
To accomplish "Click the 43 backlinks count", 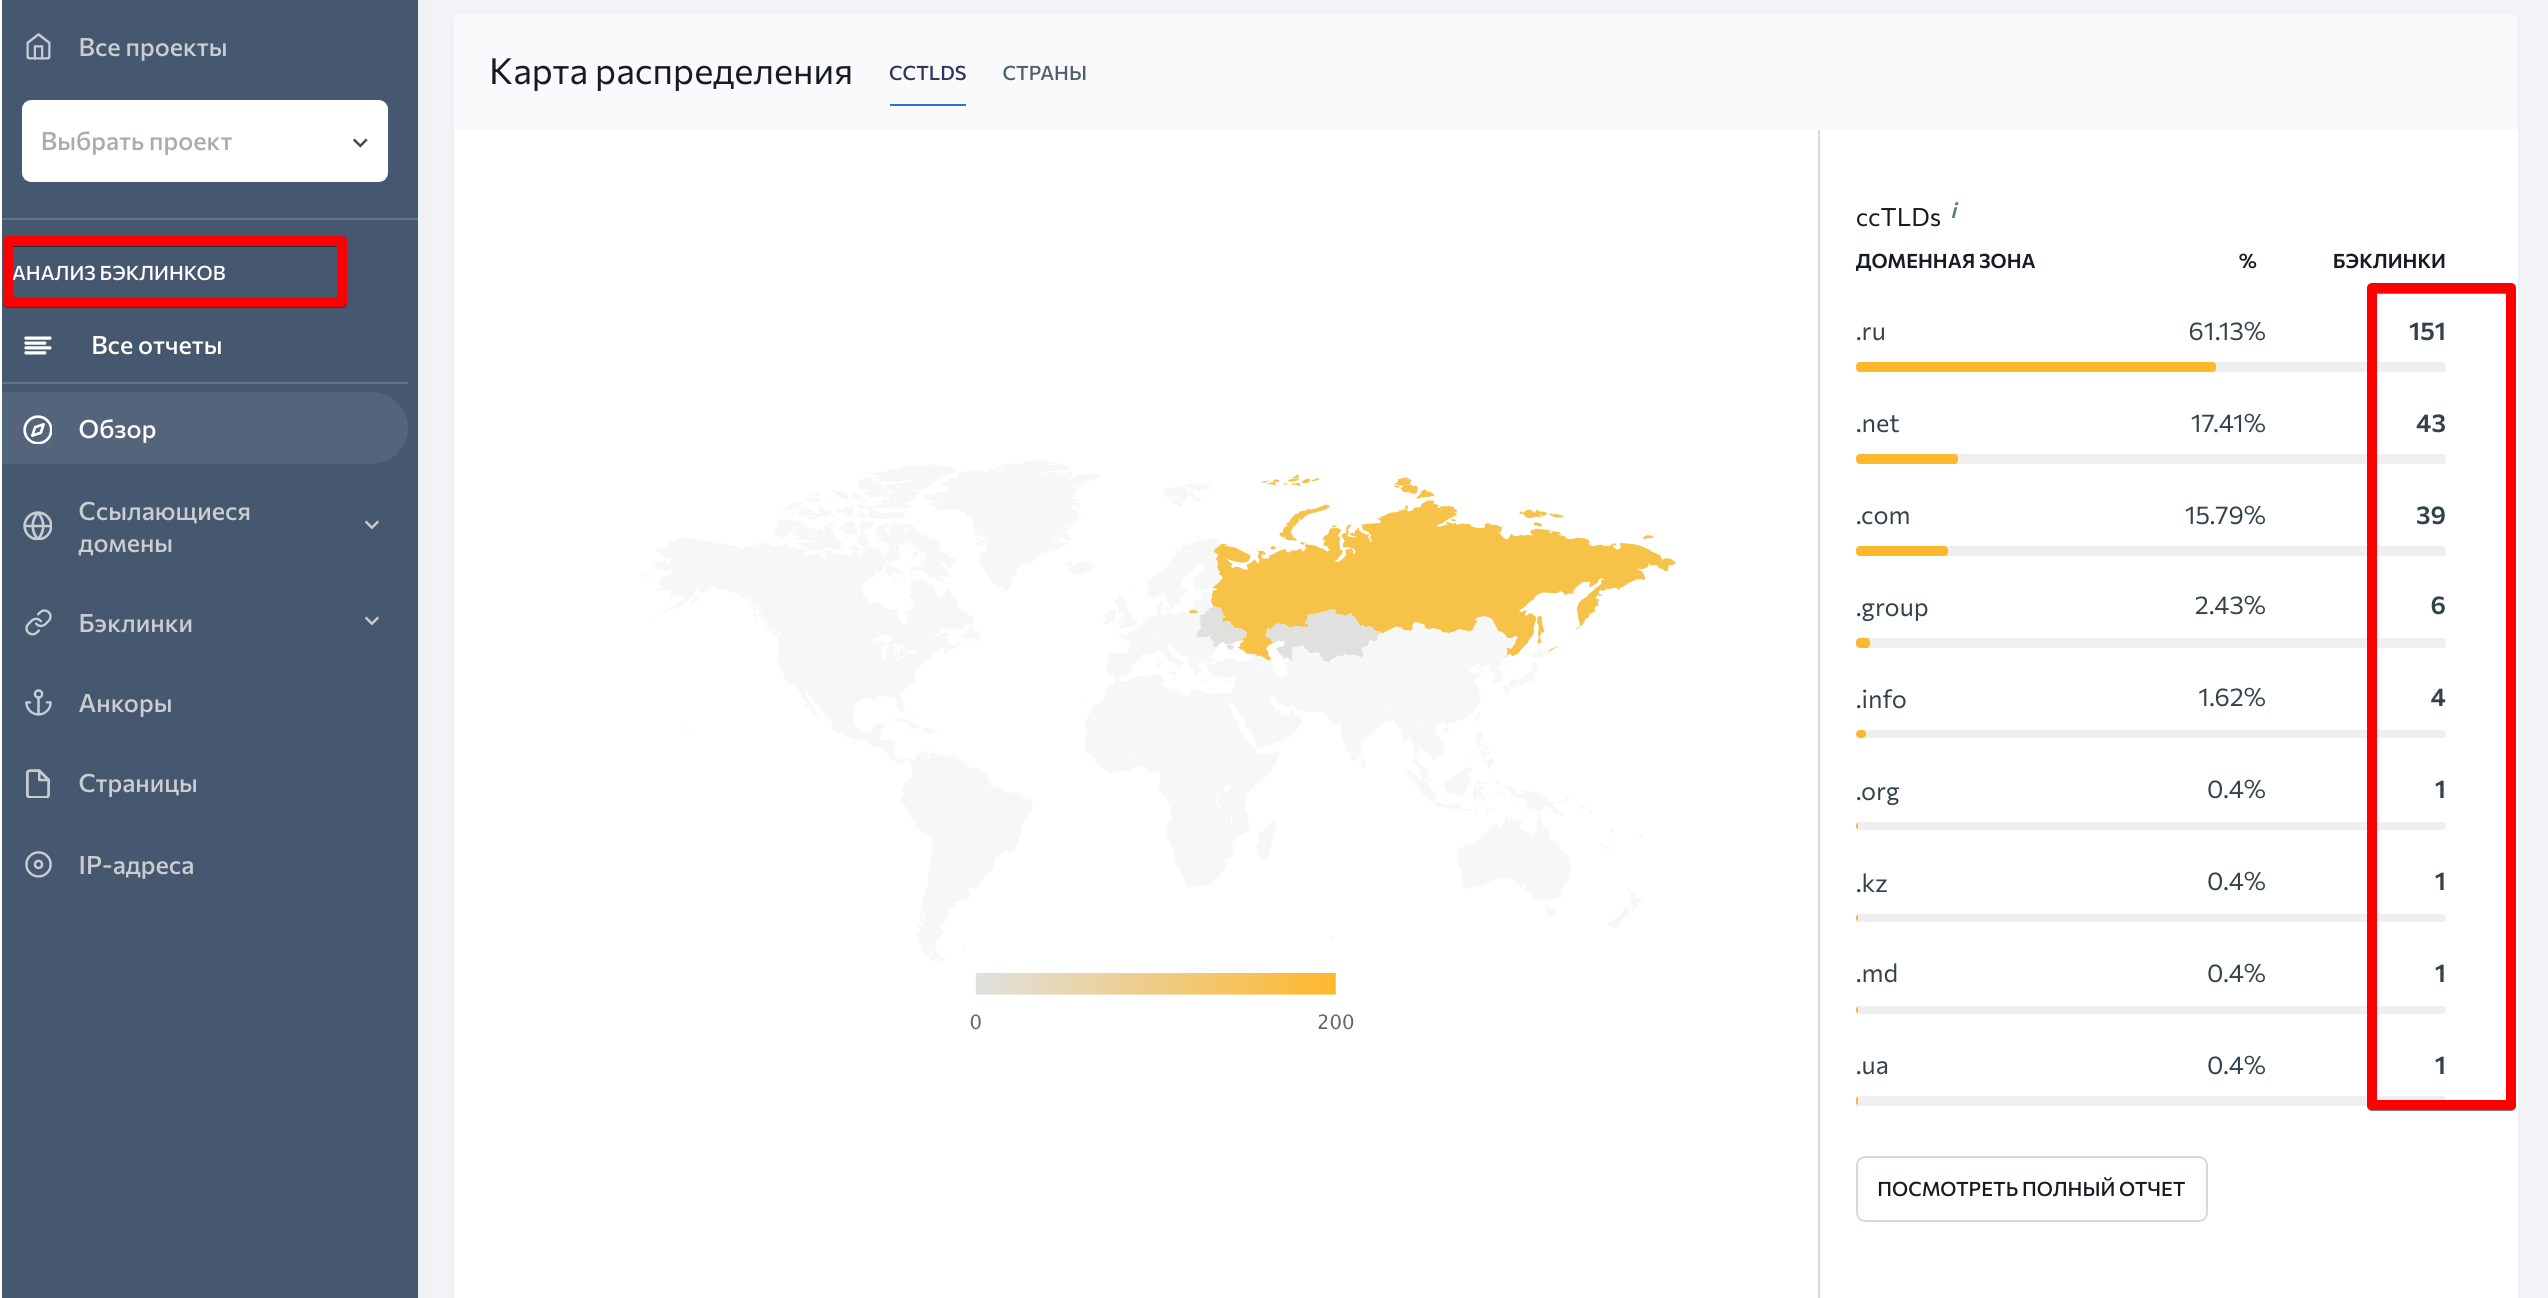I will [x=2430, y=424].
